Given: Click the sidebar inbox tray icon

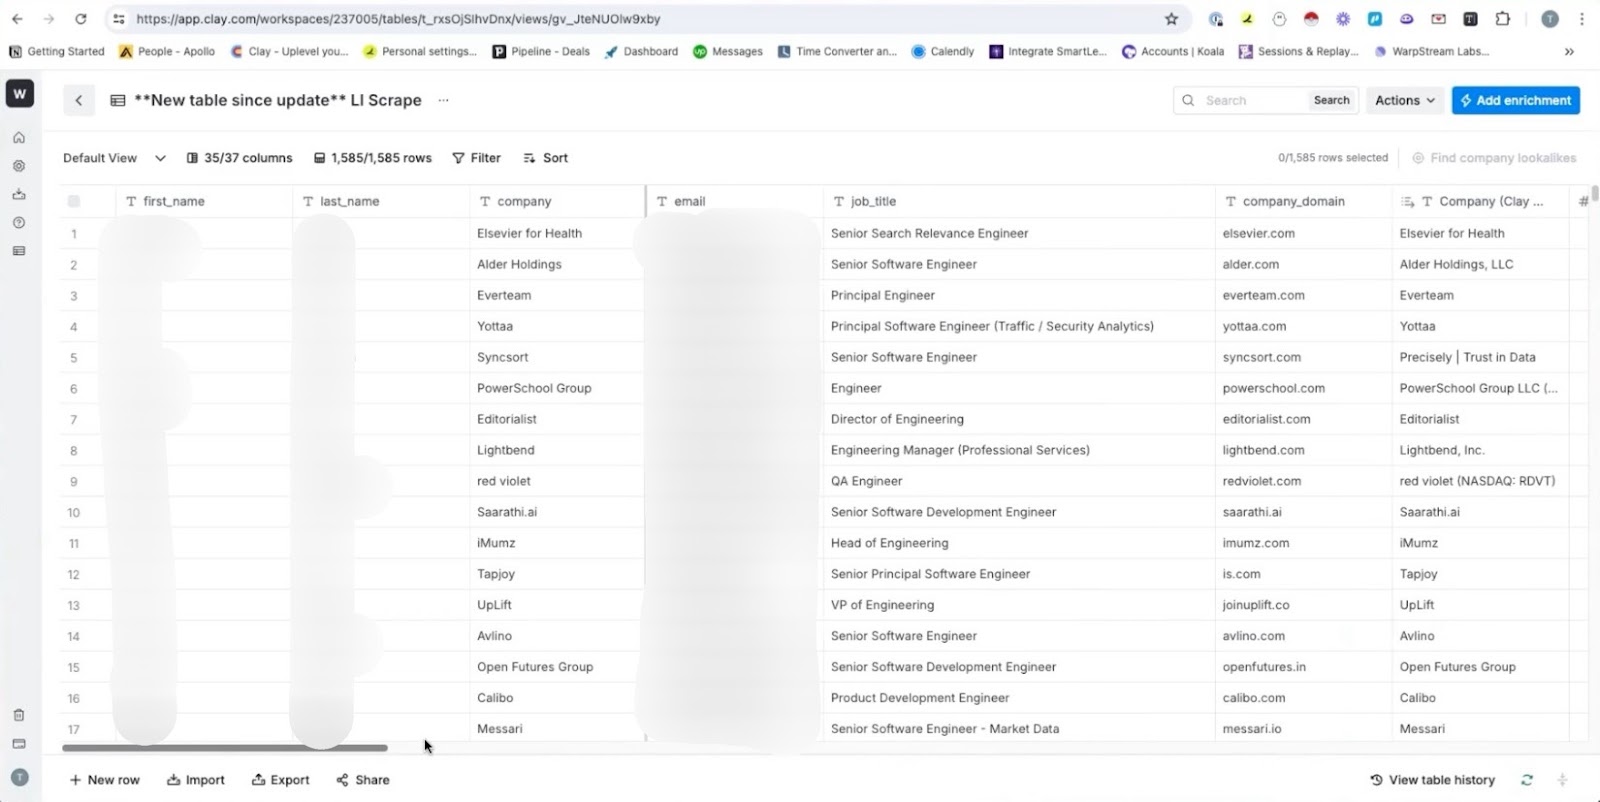Looking at the screenshot, I should pyautogui.click(x=19, y=194).
